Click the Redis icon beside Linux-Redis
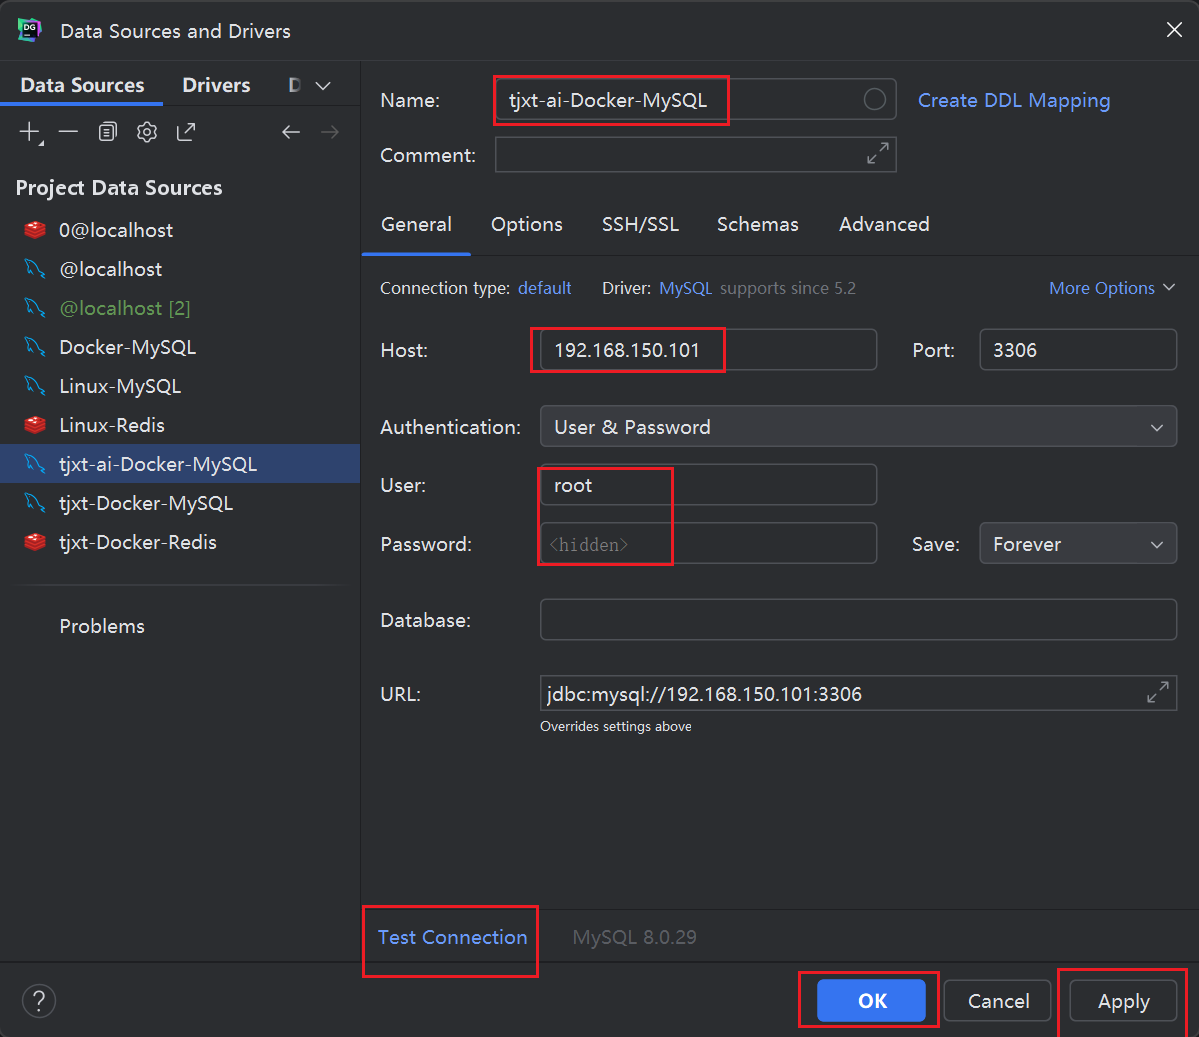 click(35, 424)
